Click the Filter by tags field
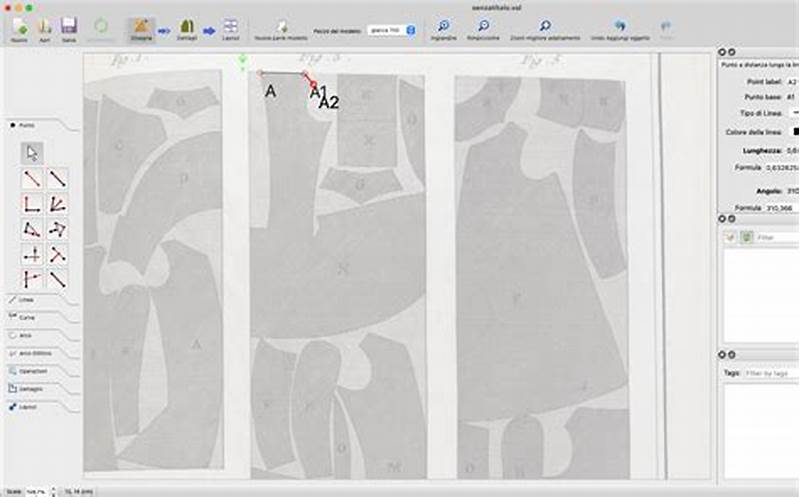Screen dimensions: 800x497 (771, 374)
